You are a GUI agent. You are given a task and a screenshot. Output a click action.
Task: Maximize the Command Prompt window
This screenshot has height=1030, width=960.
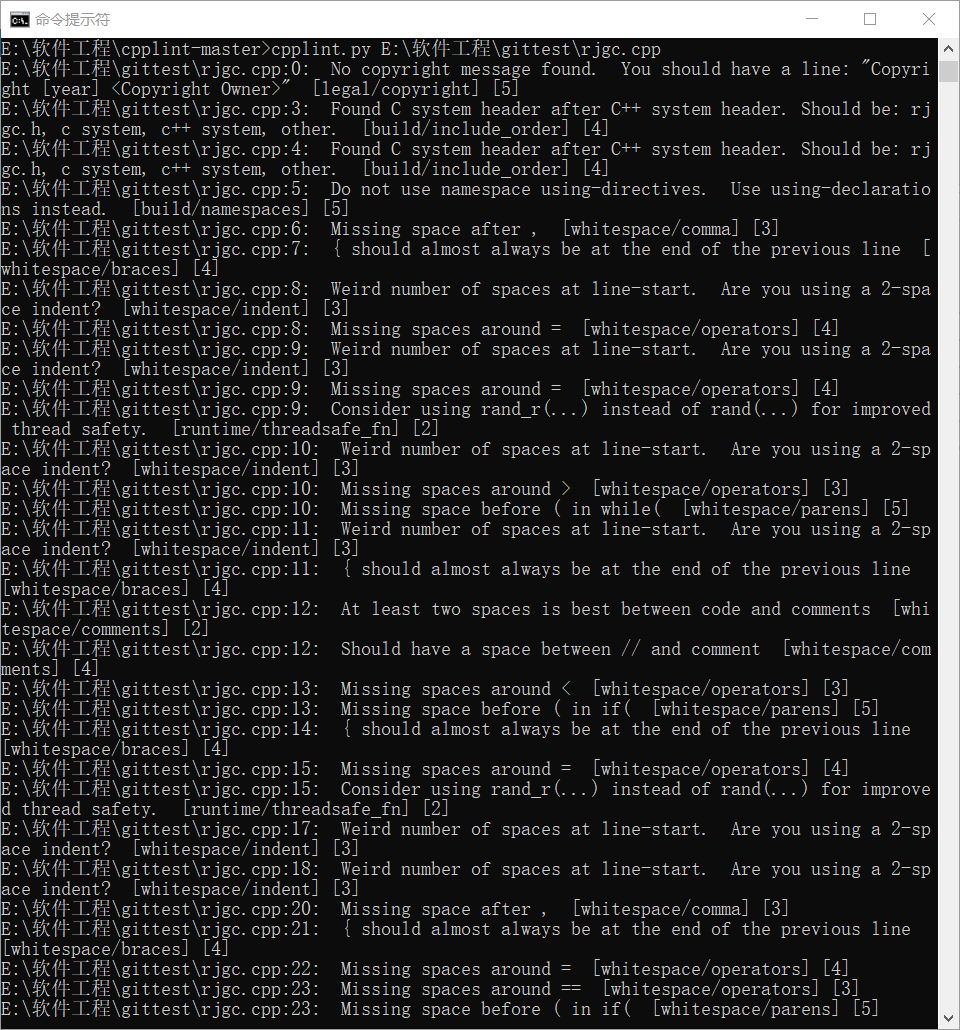click(870, 19)
